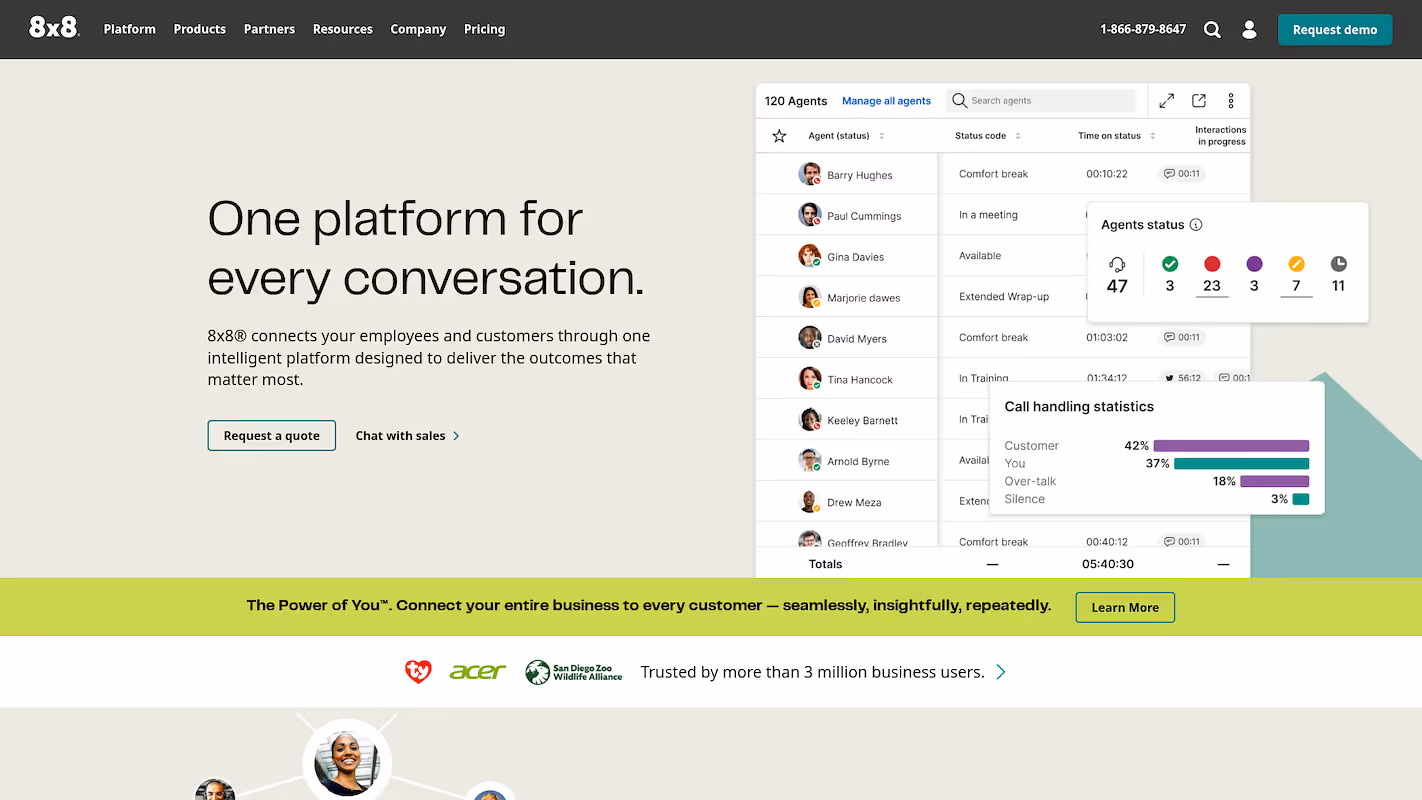Click the open-in-new-window icon in agents panel
The image size is (1422, 800).
tap(1199, 101)
